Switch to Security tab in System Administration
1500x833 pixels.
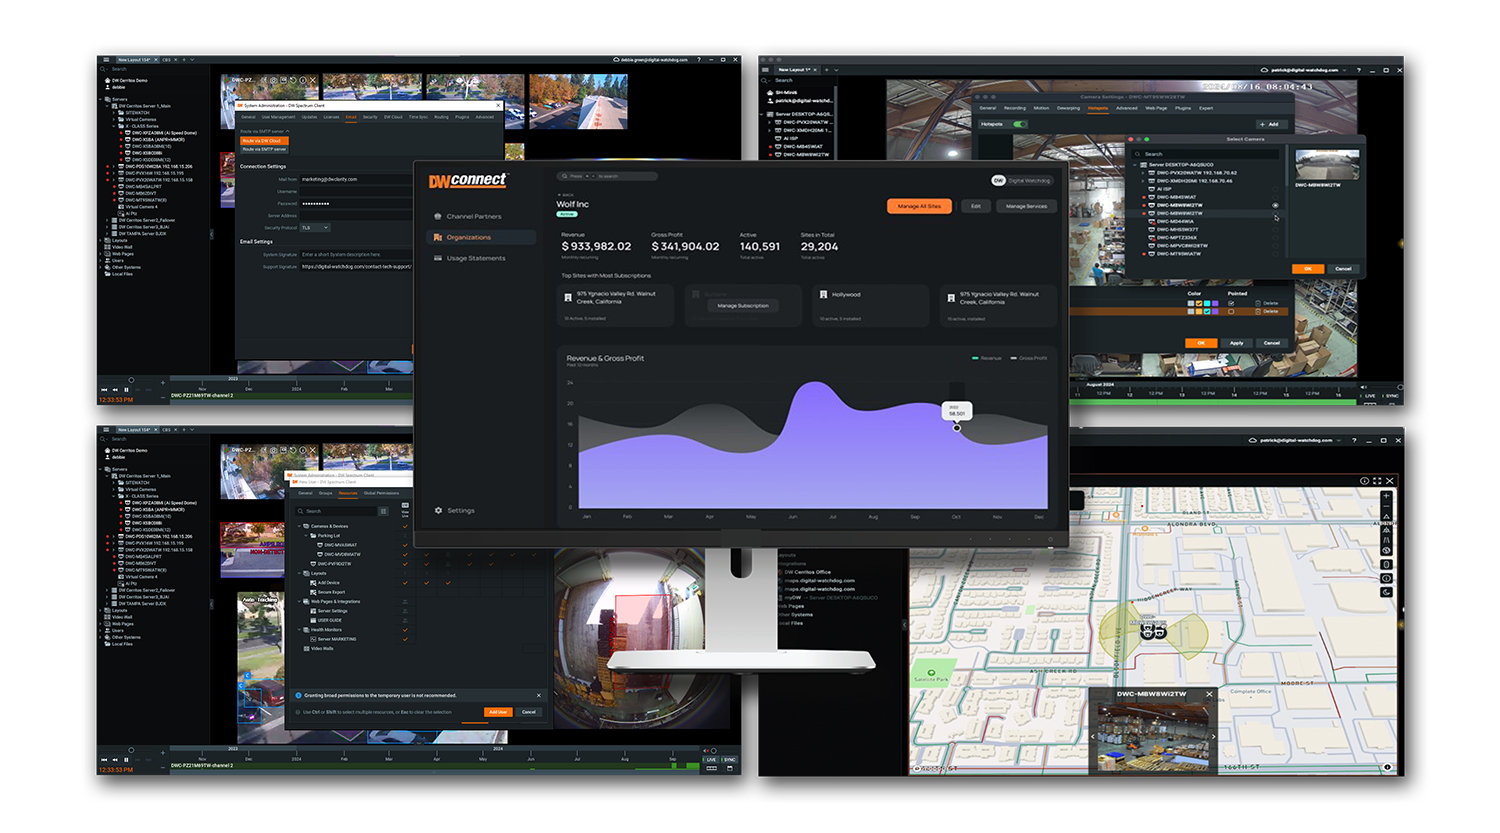pyautogui.click(x=370, y=117)
